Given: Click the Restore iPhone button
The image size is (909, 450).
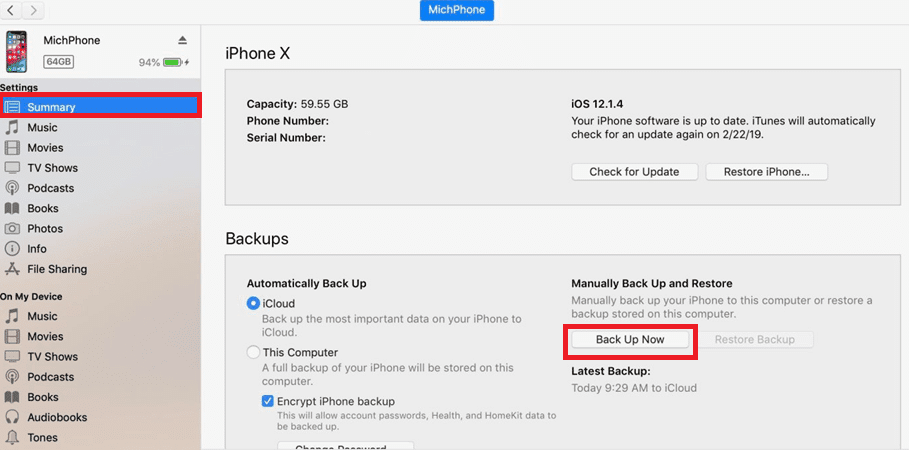Looking at the screenshot, I should 766,172.
